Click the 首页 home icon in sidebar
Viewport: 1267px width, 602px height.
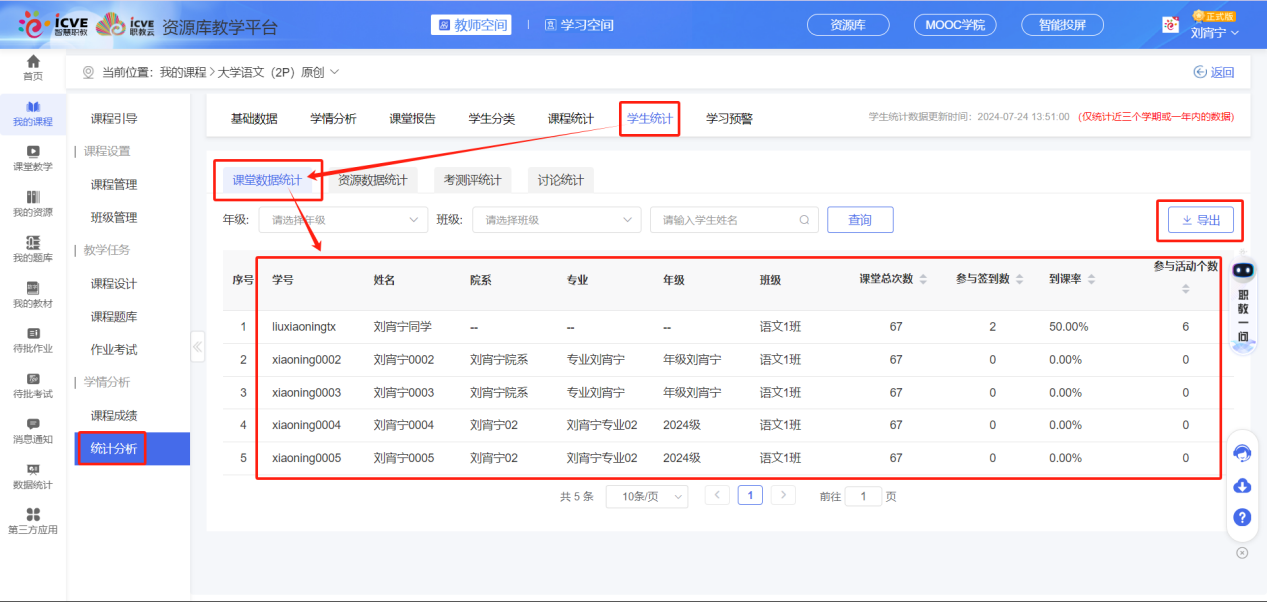[x=33, y=67]
